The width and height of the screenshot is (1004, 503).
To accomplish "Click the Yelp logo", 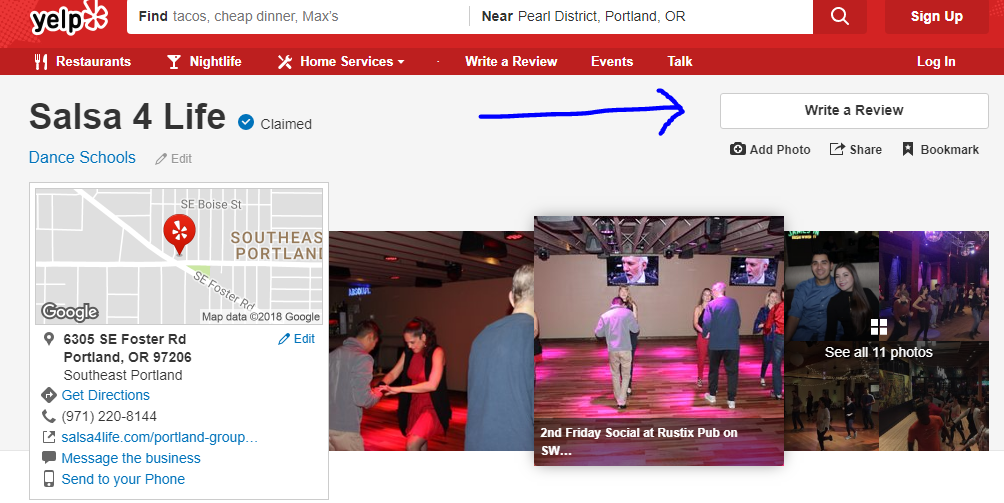I will 69,19.
